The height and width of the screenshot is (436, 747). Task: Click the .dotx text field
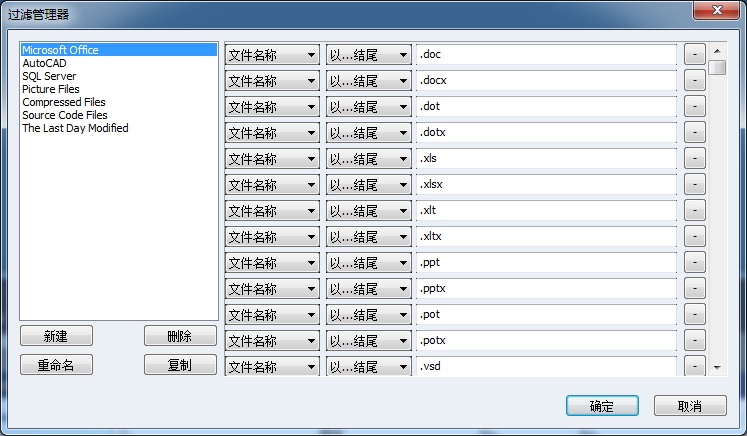[x=546, y=132]
